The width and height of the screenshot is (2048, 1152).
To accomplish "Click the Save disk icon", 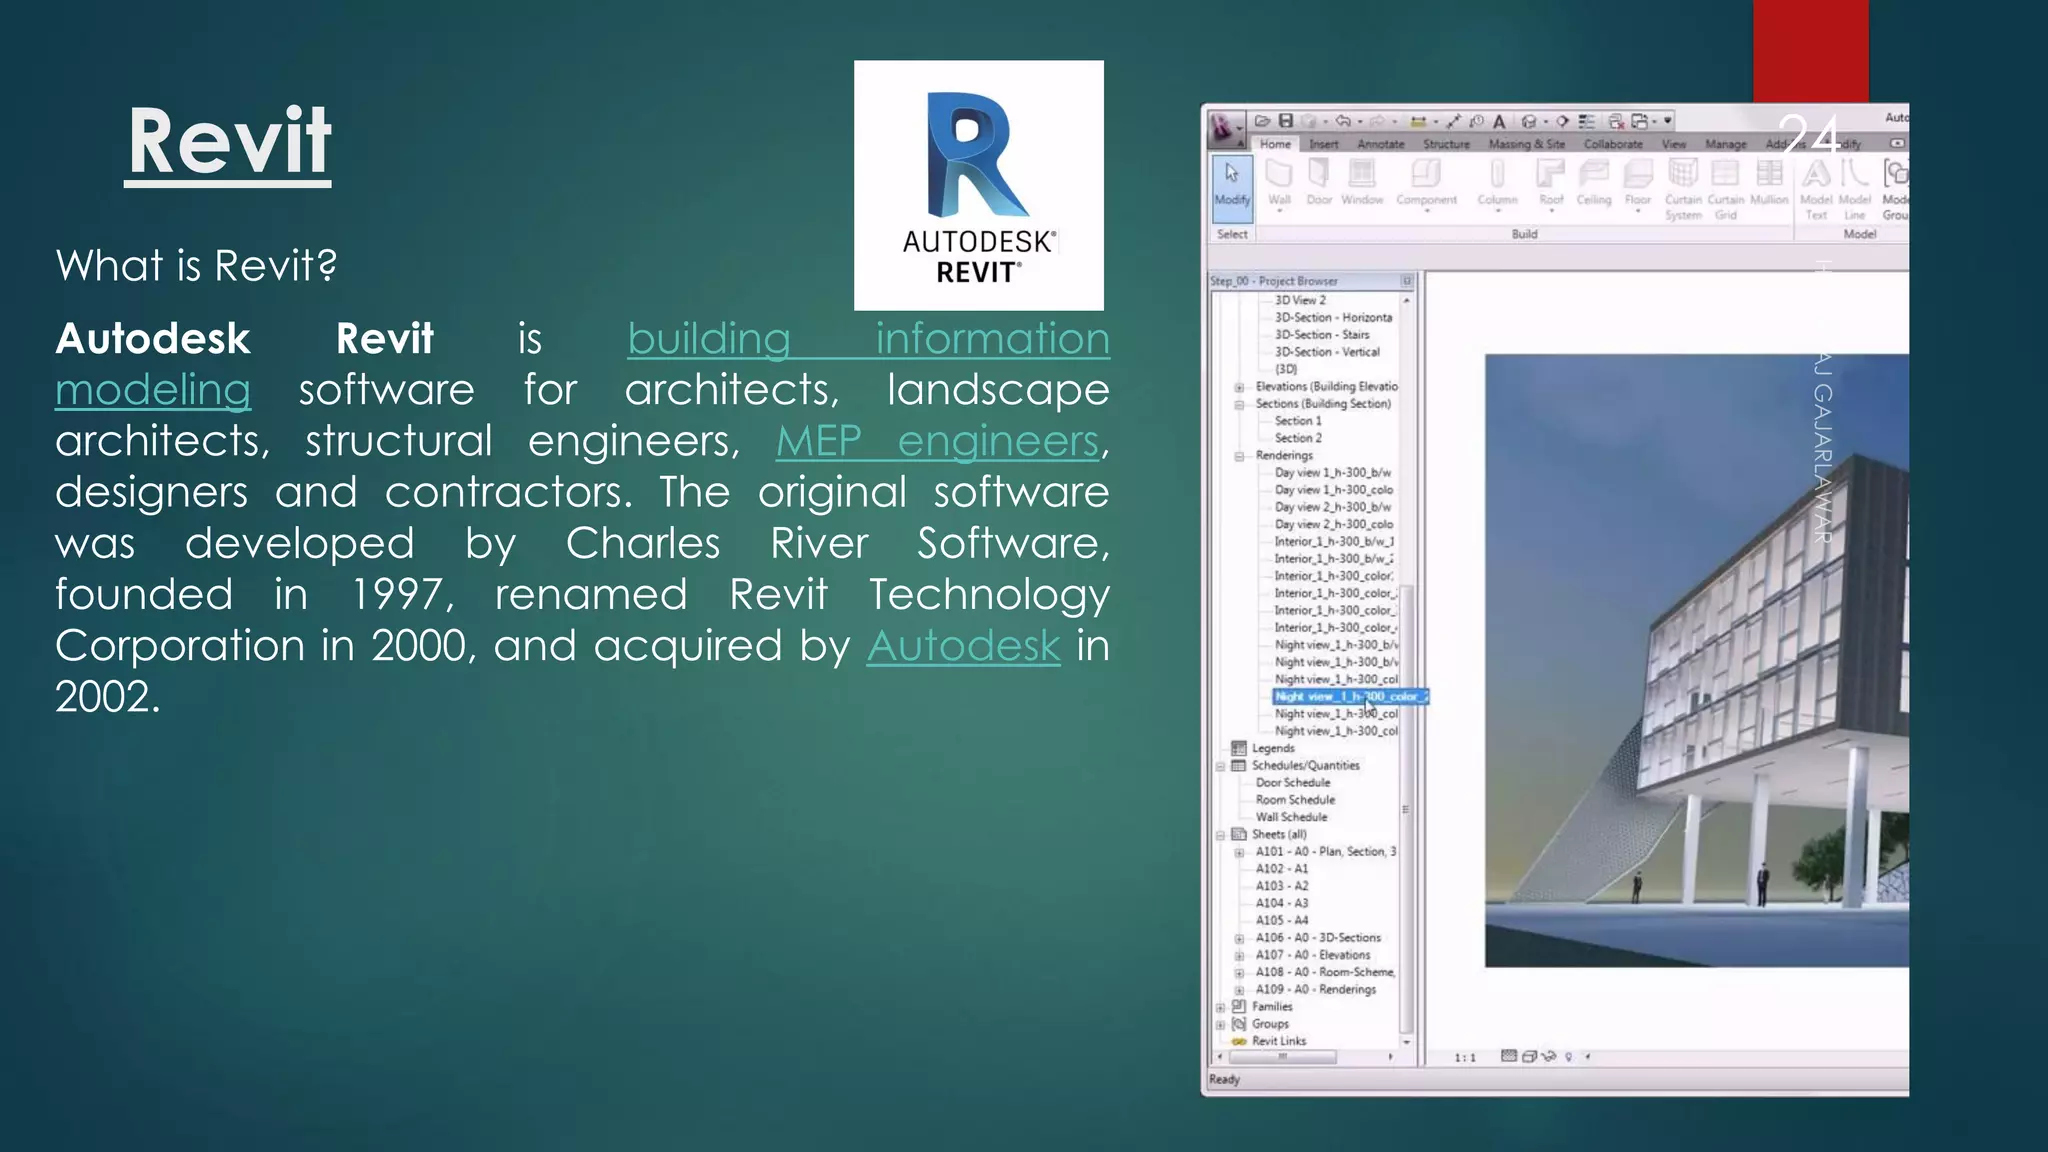I will point(1286,121).
